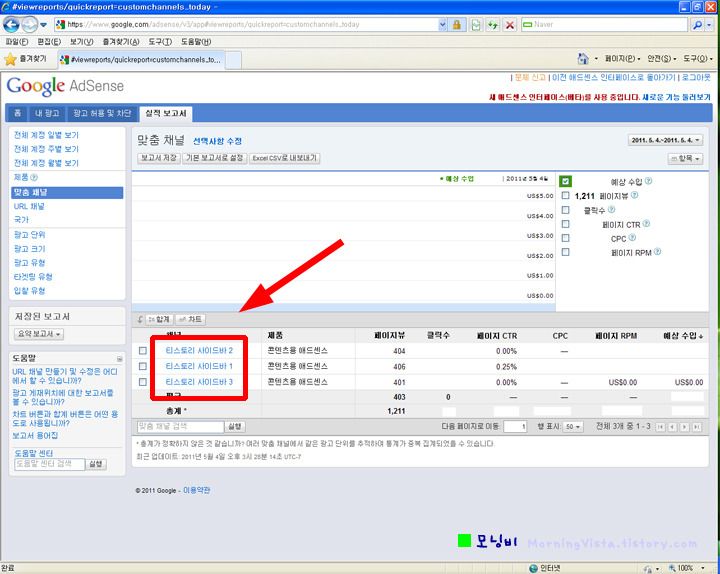Image resolution: width=720 pixels, height=574 pixels.
Task: Open the date range dropdown 2011. 5. 4.
Action: 665,140
